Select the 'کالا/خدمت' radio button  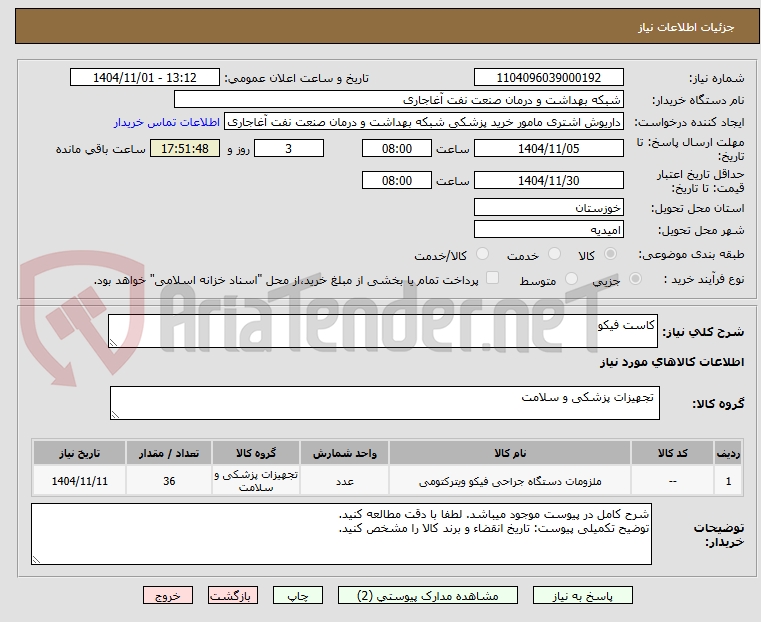482,254
